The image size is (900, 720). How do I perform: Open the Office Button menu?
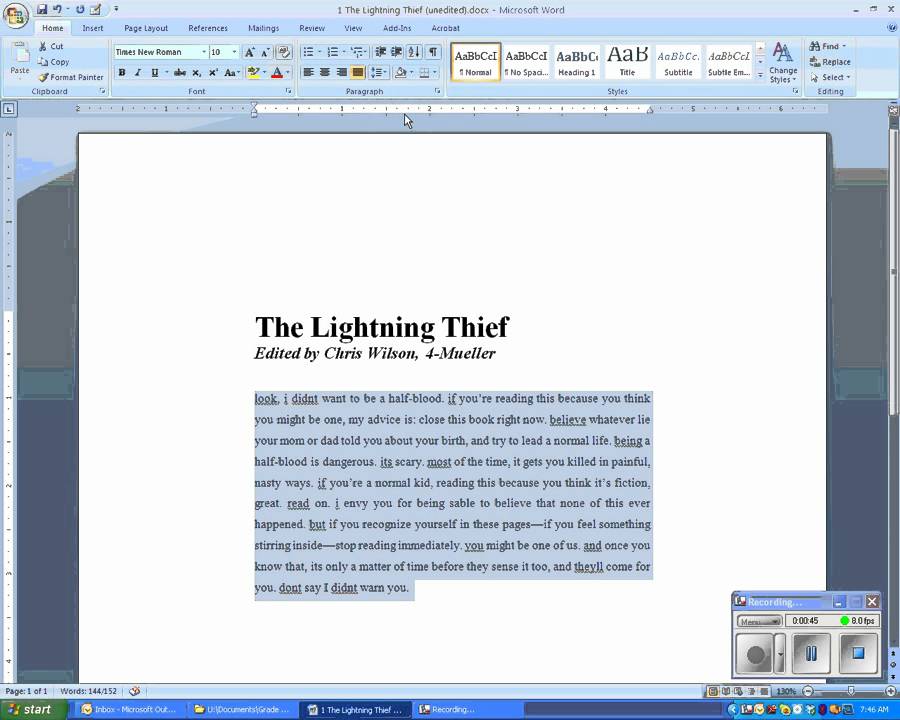(15, 15)
